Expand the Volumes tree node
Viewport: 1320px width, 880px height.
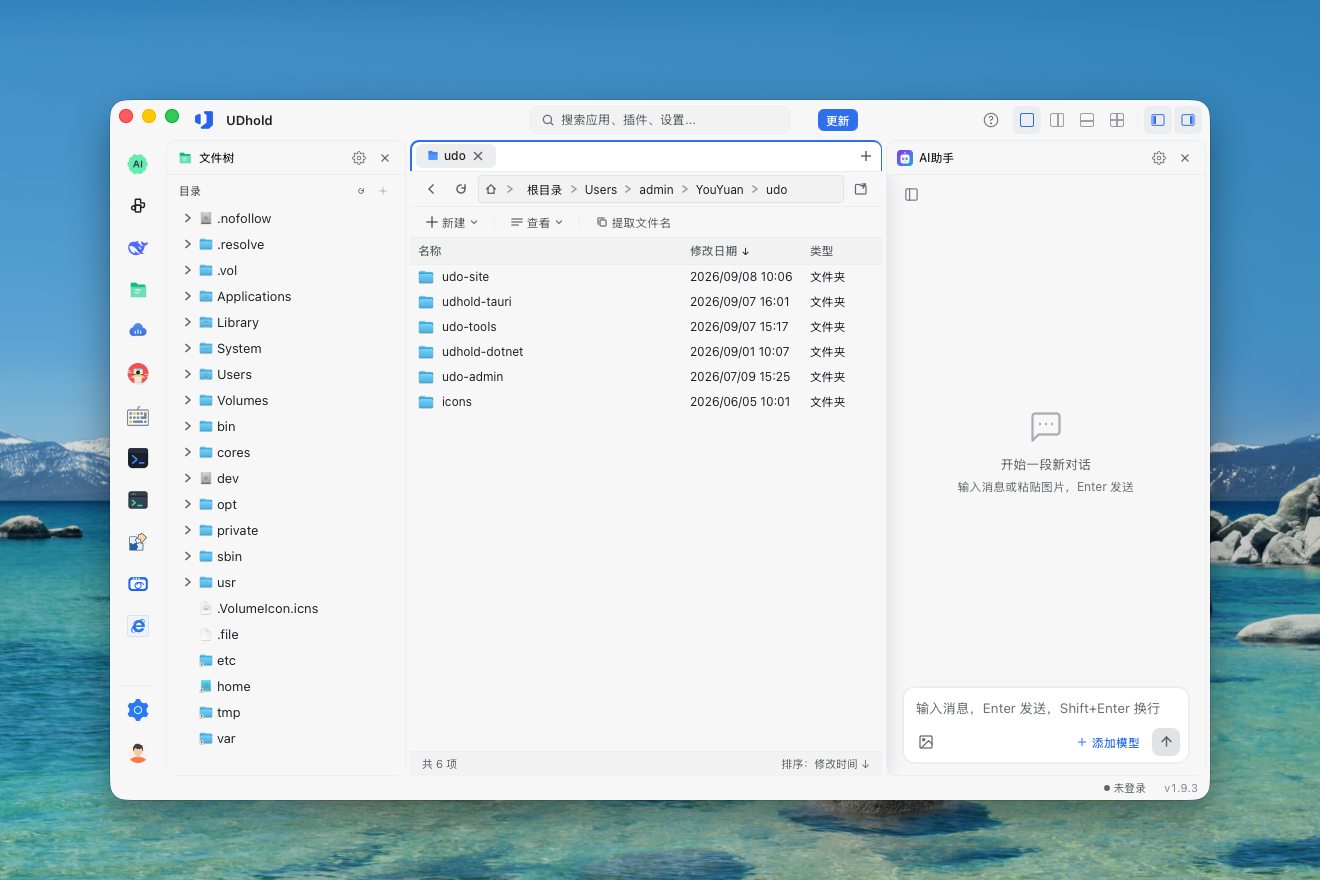tap(187, 400)
